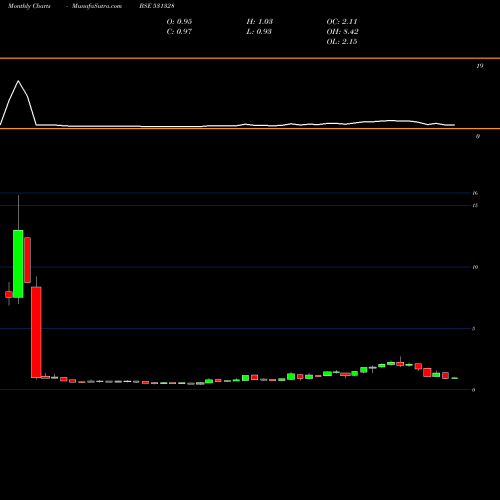Select the BSE 531328 symbol label
This screenshot has width=500, height=500.
point(157,6)
